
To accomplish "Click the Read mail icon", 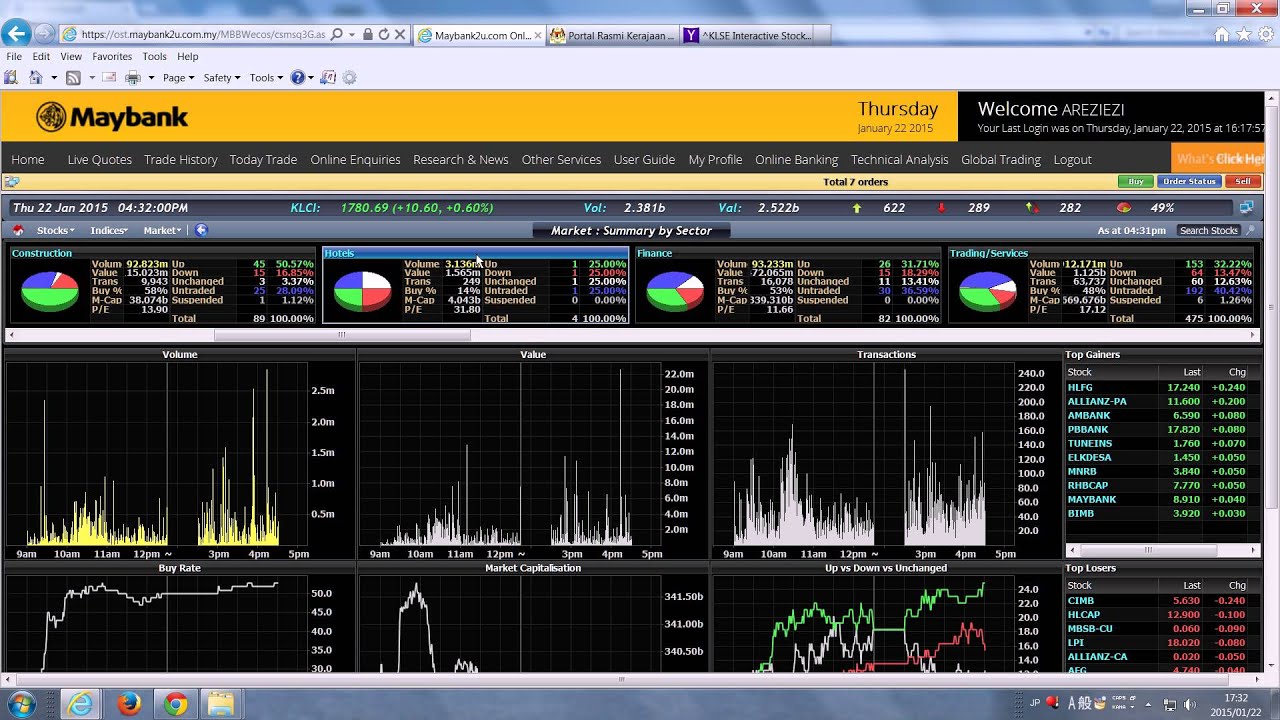I will click(109, 77).
